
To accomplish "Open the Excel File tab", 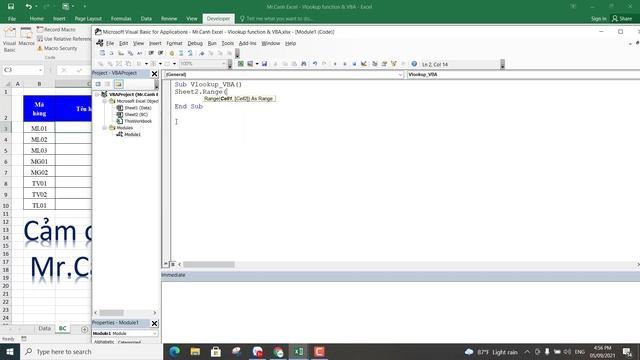I will point(12,19).
